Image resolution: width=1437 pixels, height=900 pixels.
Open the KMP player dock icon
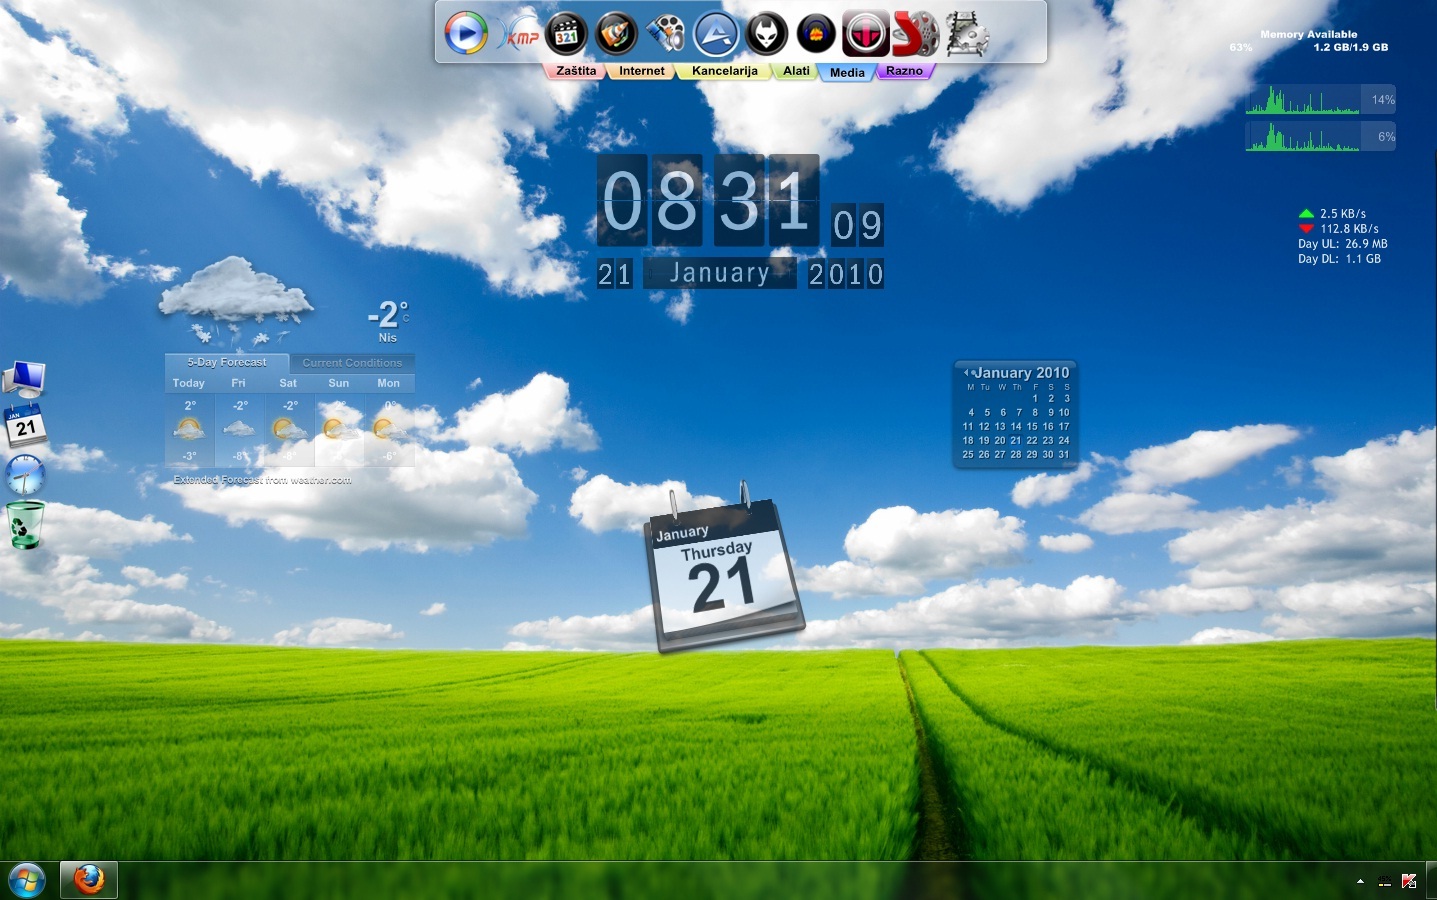518,35
